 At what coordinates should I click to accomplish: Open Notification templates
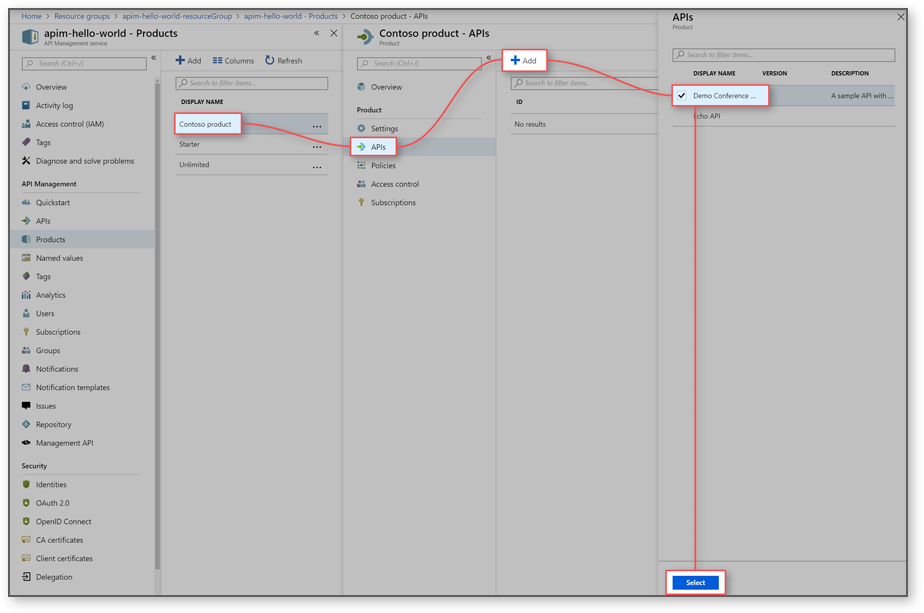(x=72, y=388)
